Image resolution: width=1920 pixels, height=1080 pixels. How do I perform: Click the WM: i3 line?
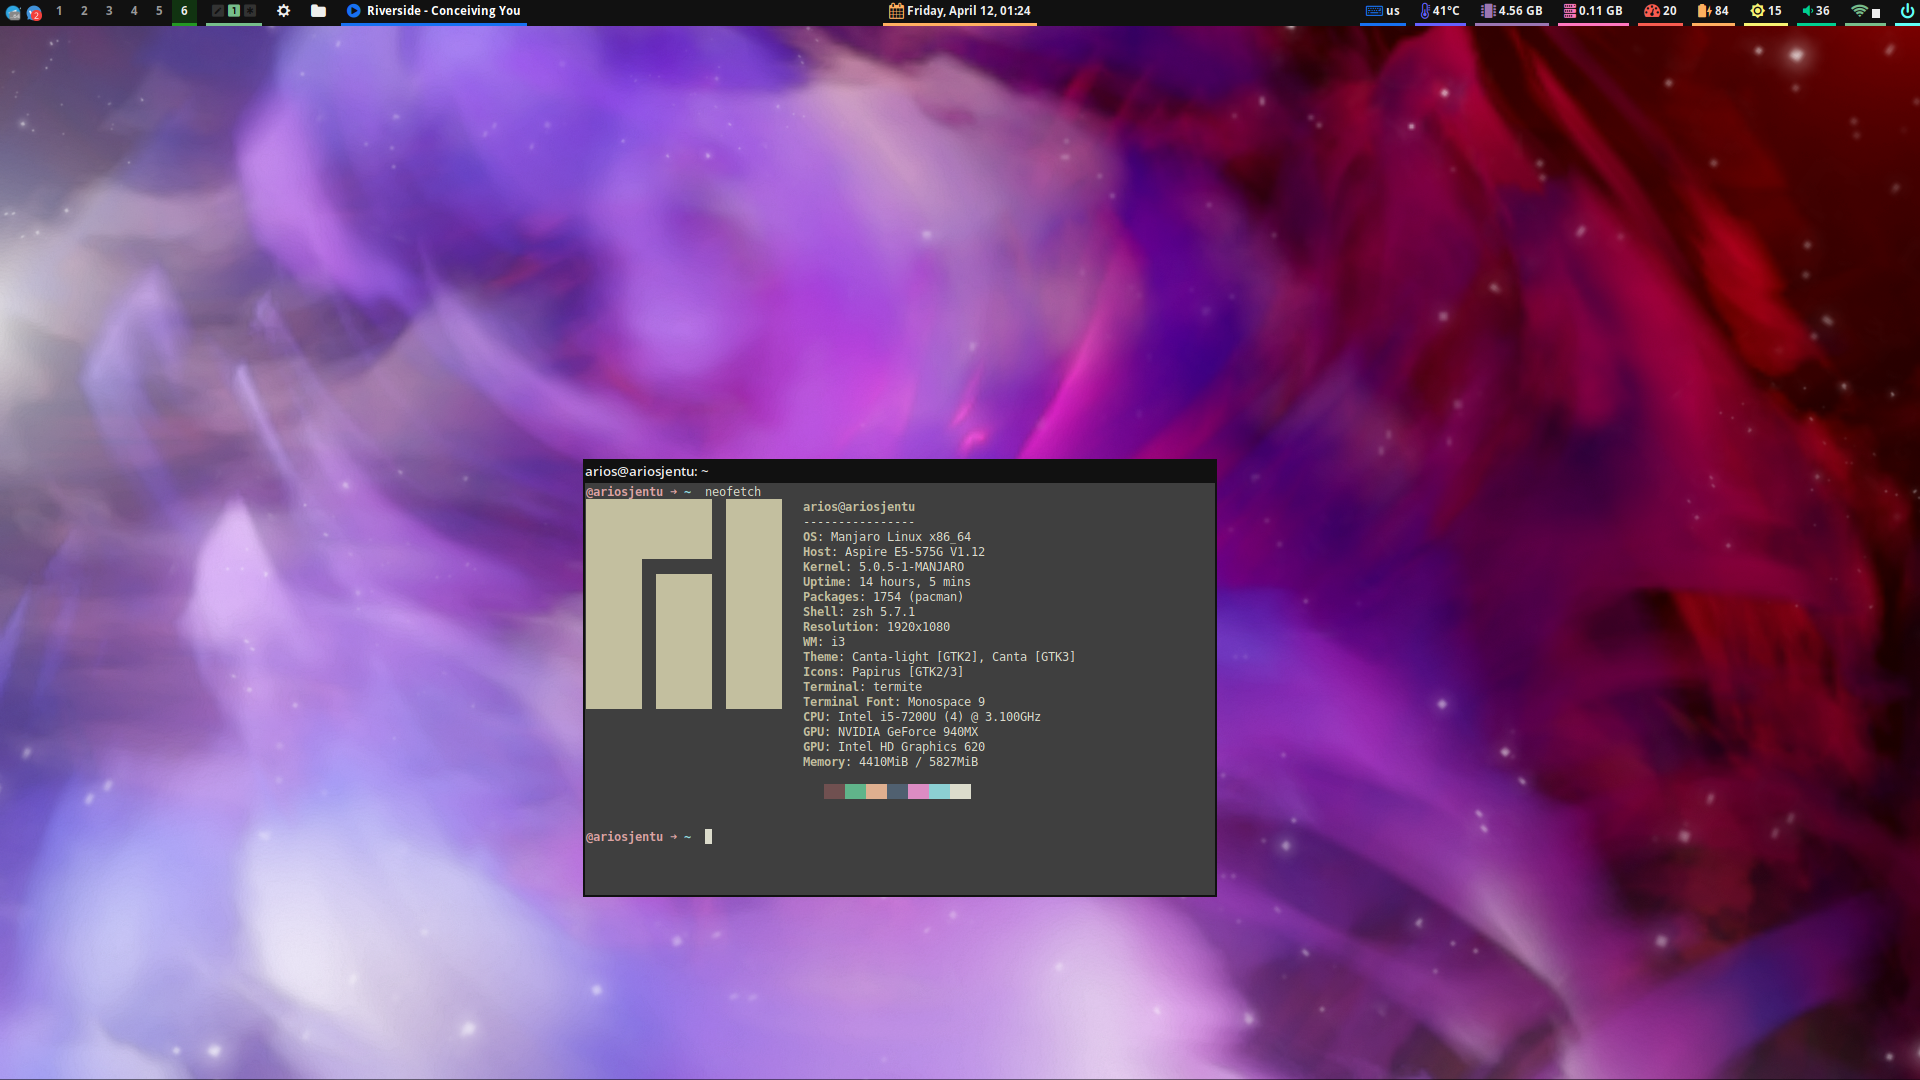tap(824, 642)
